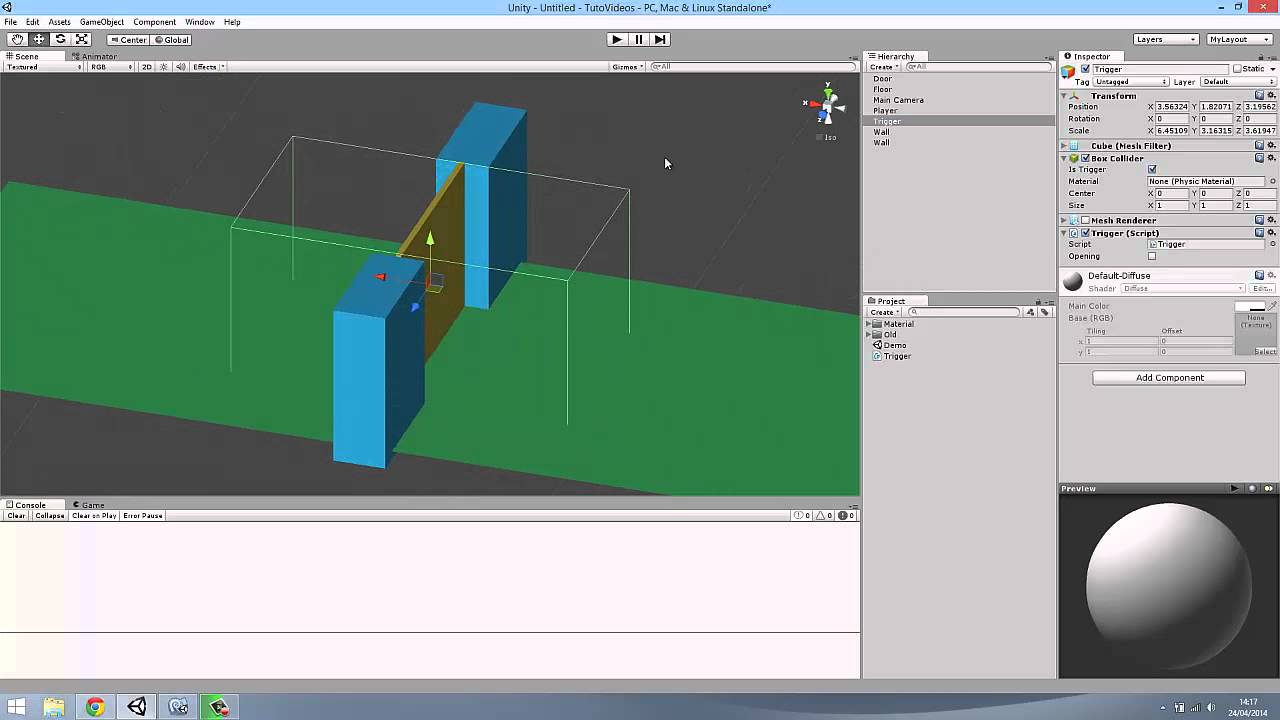Screen dimensions: 1280x720
Task: Open Chrome from the Windows taskbar
Action: coord(95,707)
